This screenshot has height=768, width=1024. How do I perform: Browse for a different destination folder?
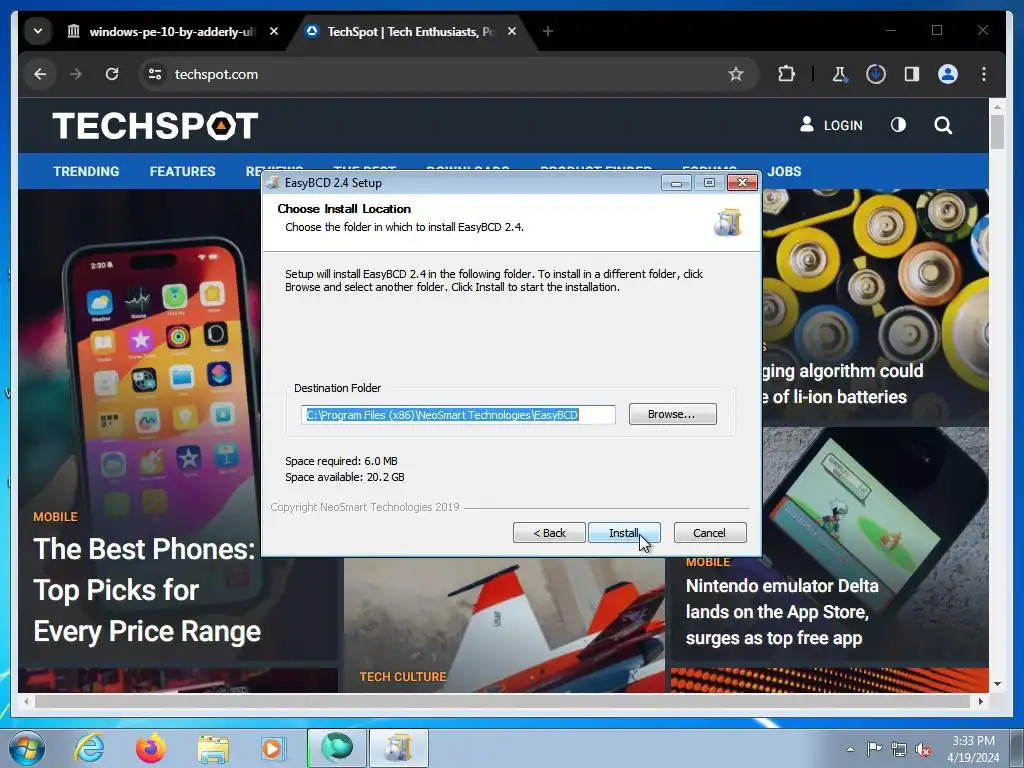672,414
